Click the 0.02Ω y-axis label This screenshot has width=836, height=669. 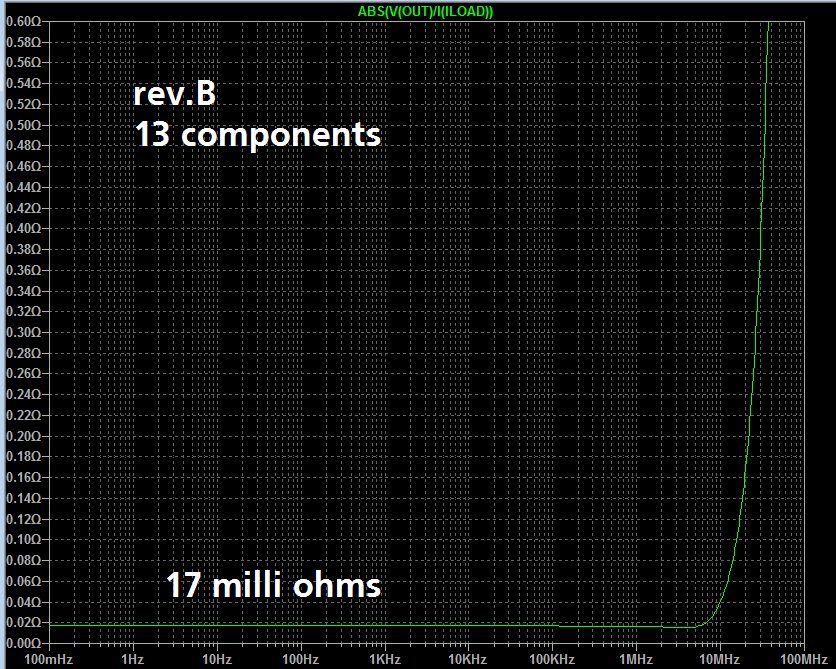click(23, 623)
